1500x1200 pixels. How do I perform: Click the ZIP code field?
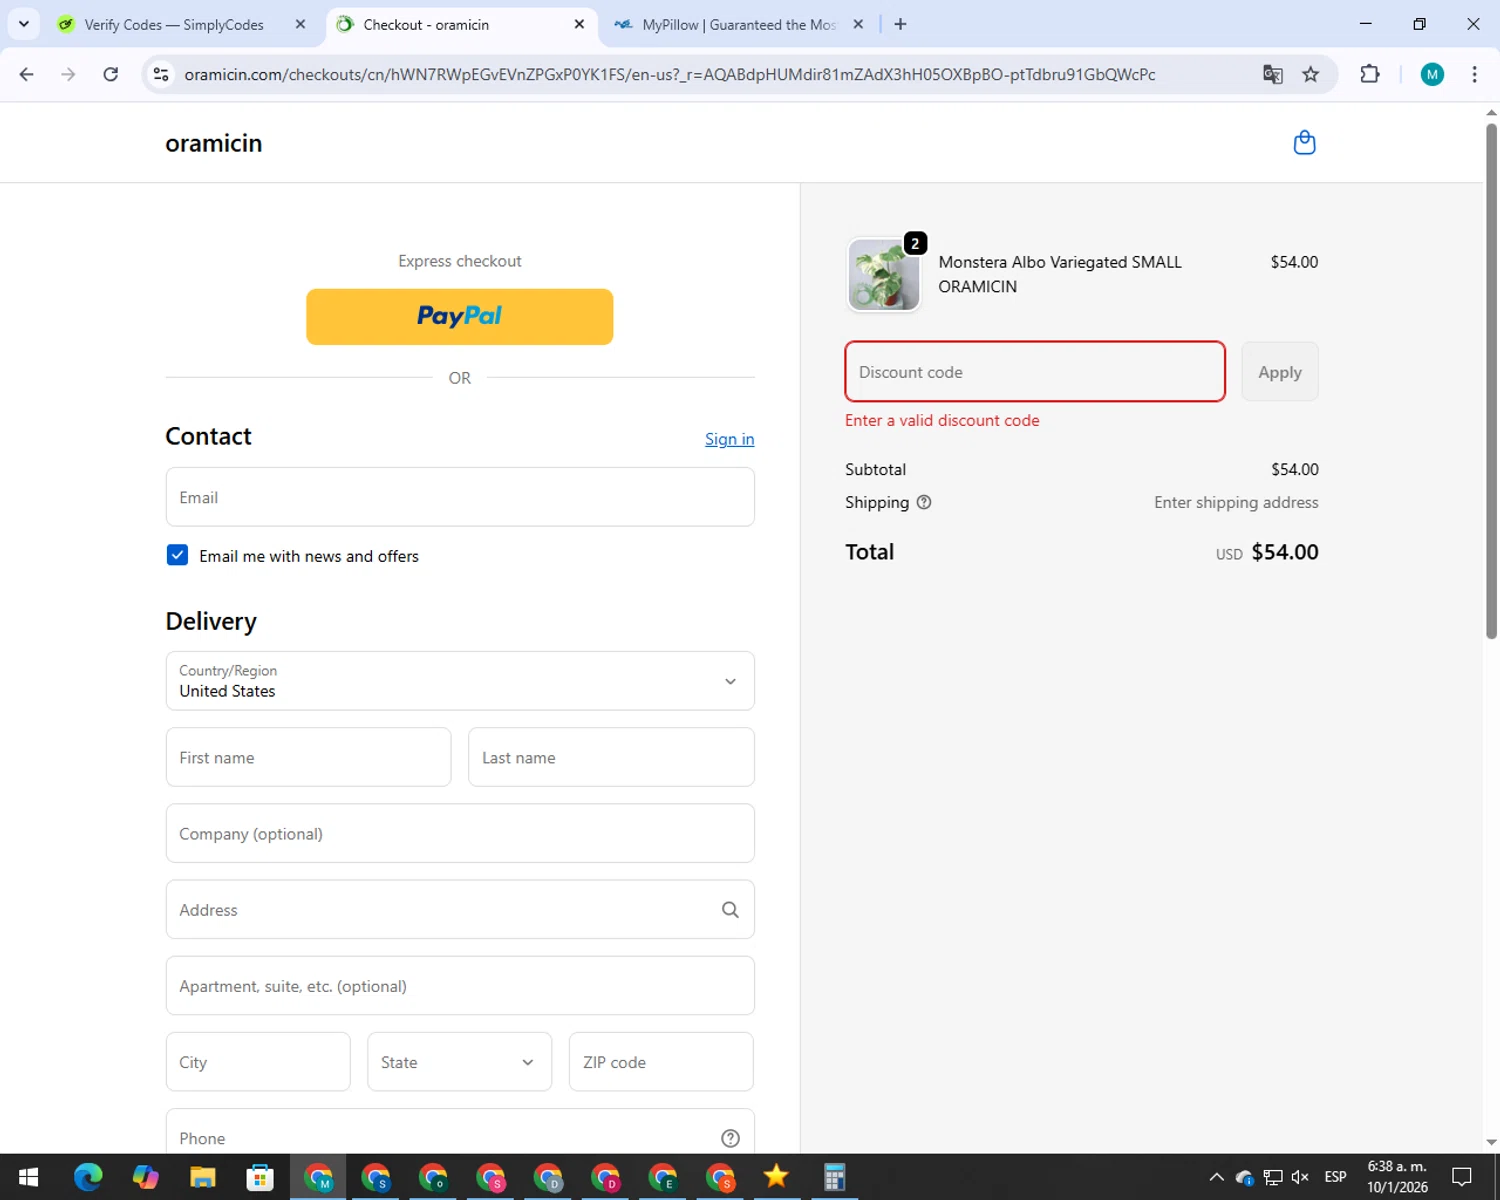point(661,1062)
